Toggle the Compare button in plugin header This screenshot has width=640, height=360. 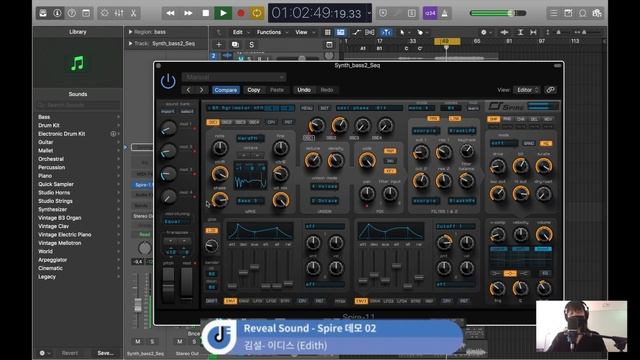point(226,90)
